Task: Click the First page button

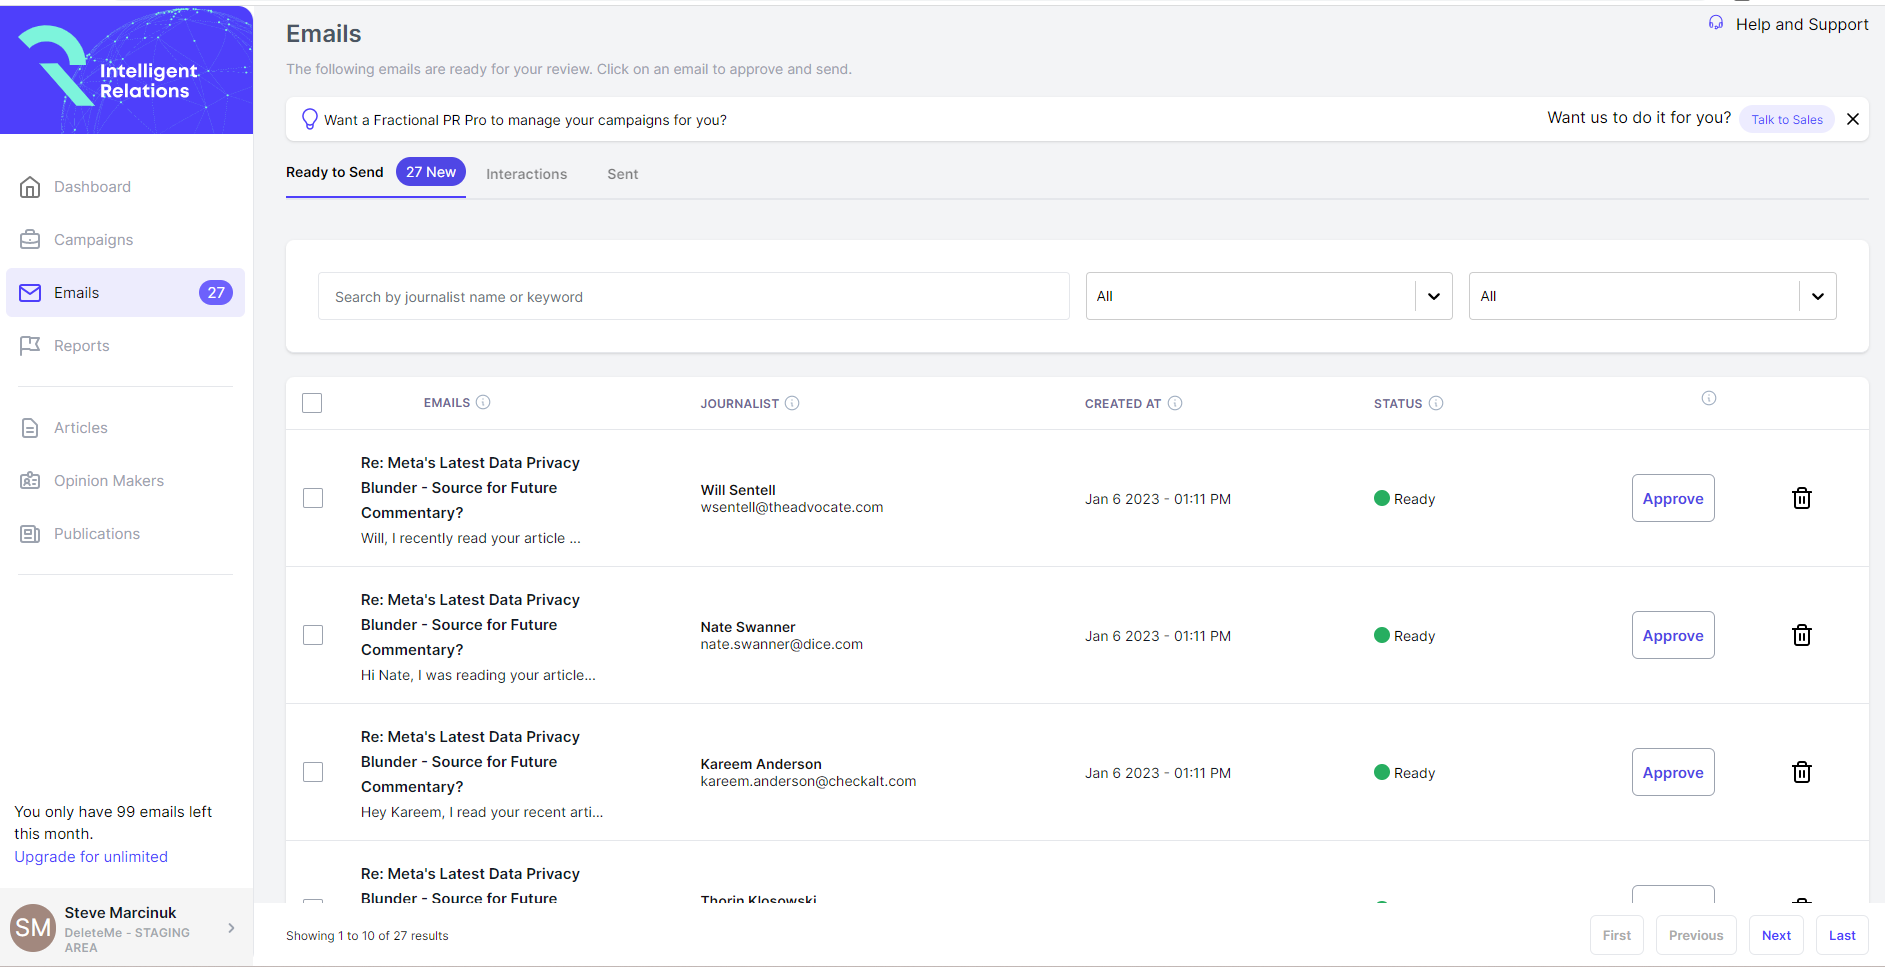Action: 1616,935
